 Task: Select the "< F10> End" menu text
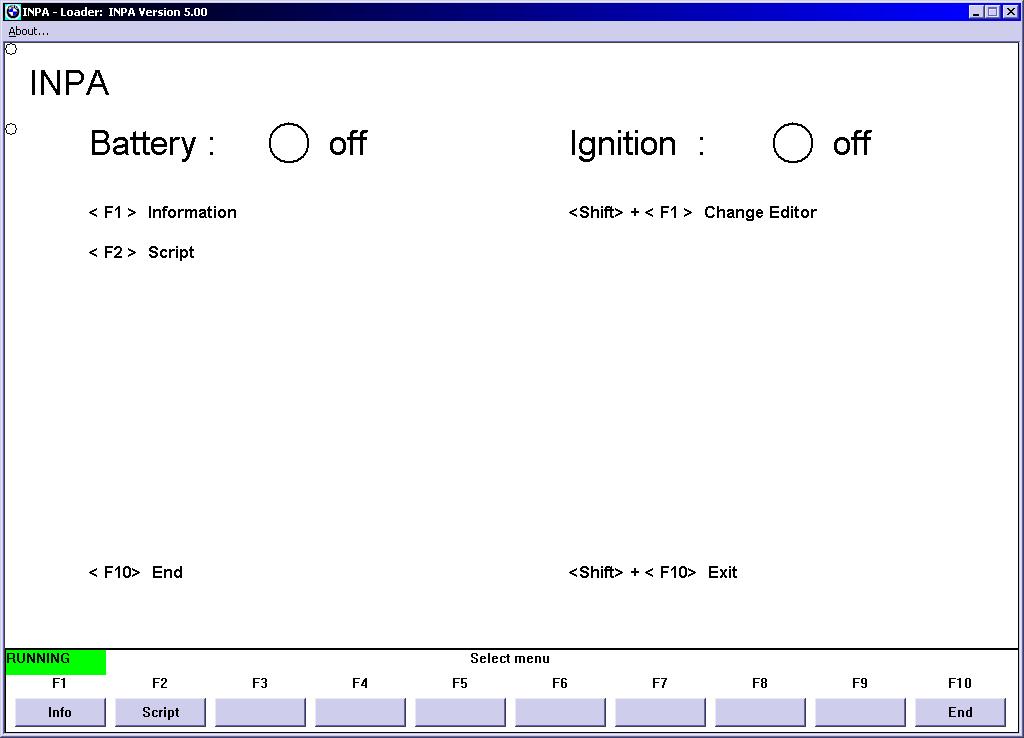(x=136, y=572)
